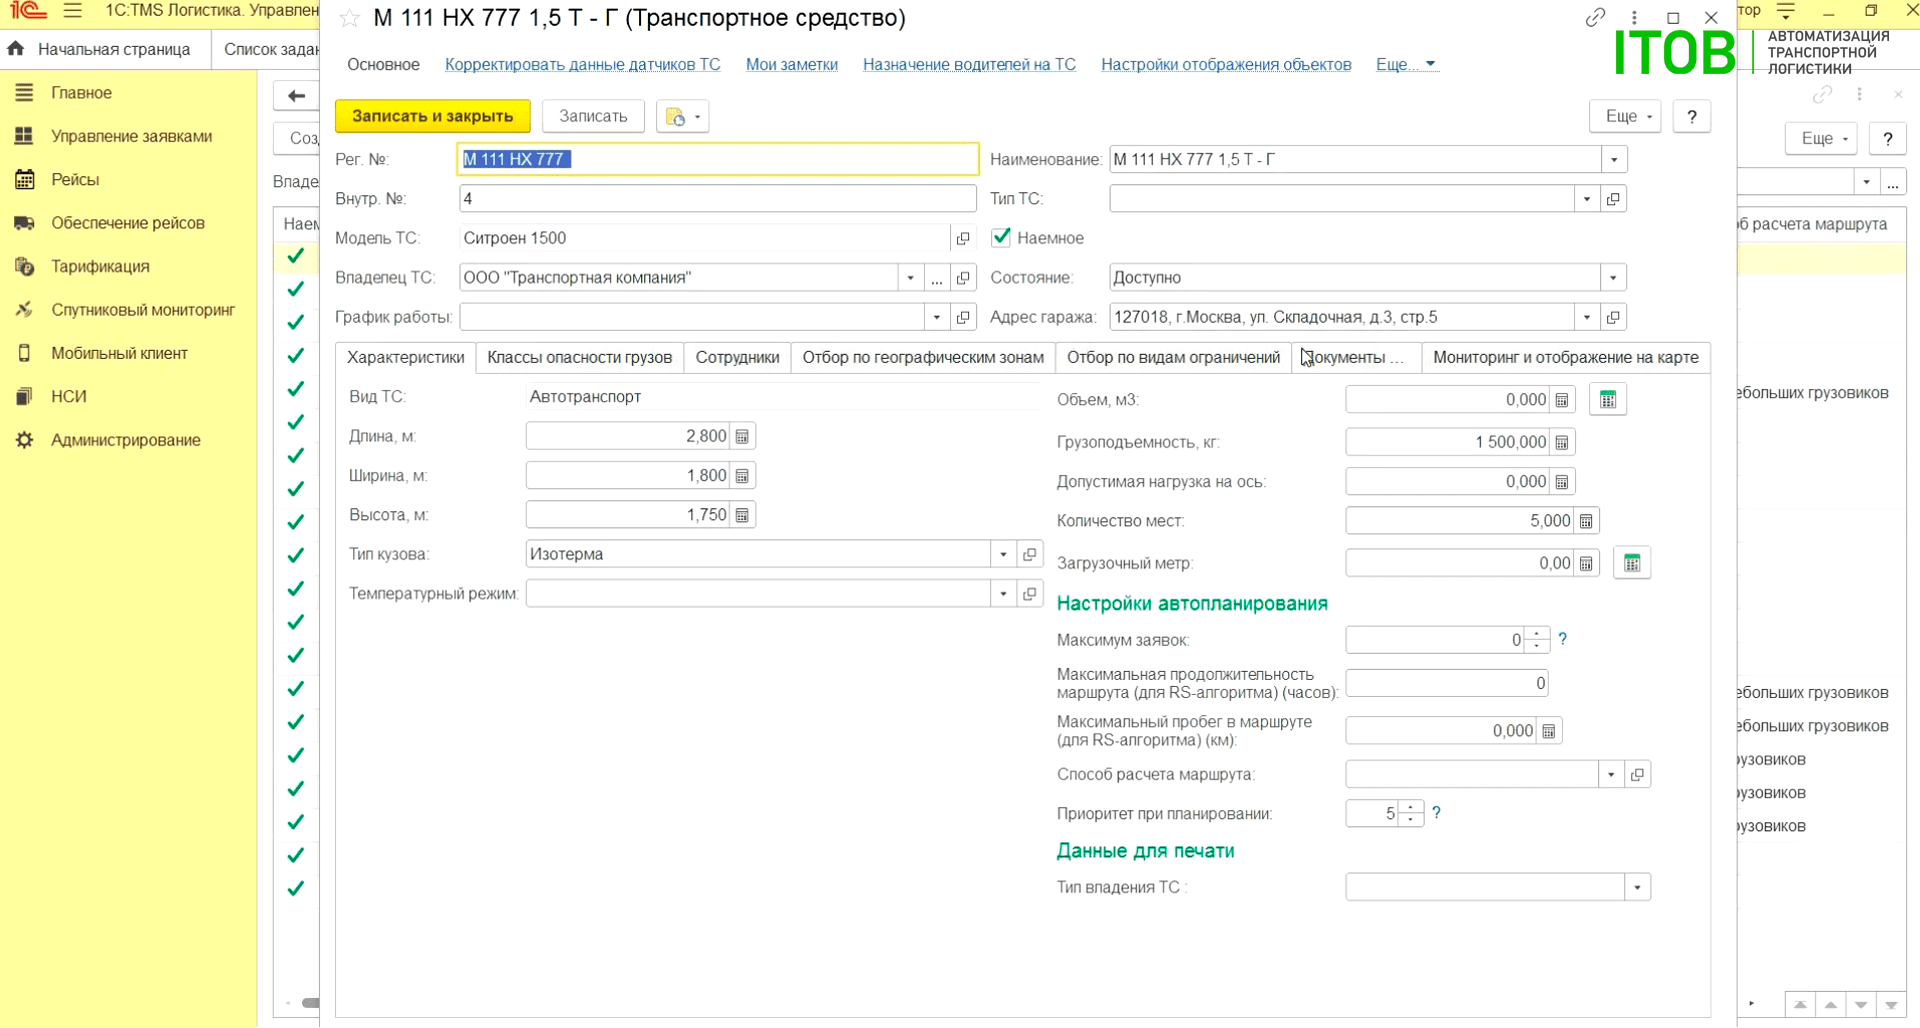Increment or decrement Максимум заявок spinner

1538,639
